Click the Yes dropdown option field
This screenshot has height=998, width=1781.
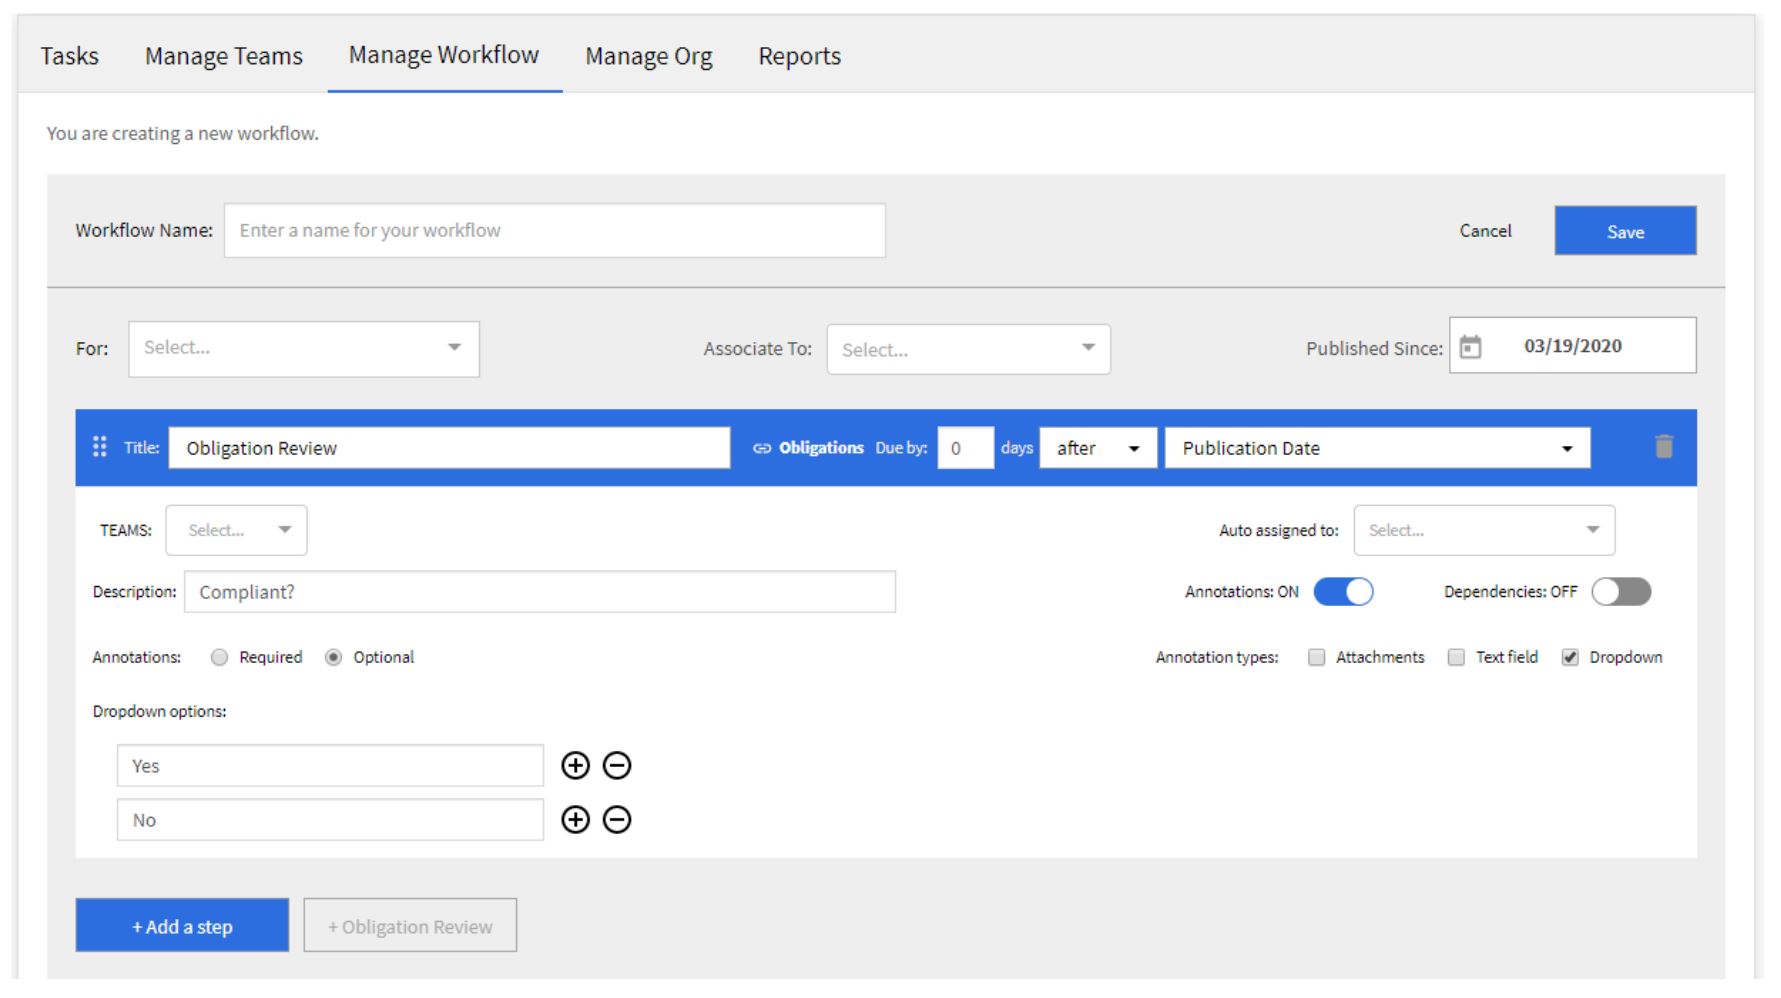pos(330,766)
